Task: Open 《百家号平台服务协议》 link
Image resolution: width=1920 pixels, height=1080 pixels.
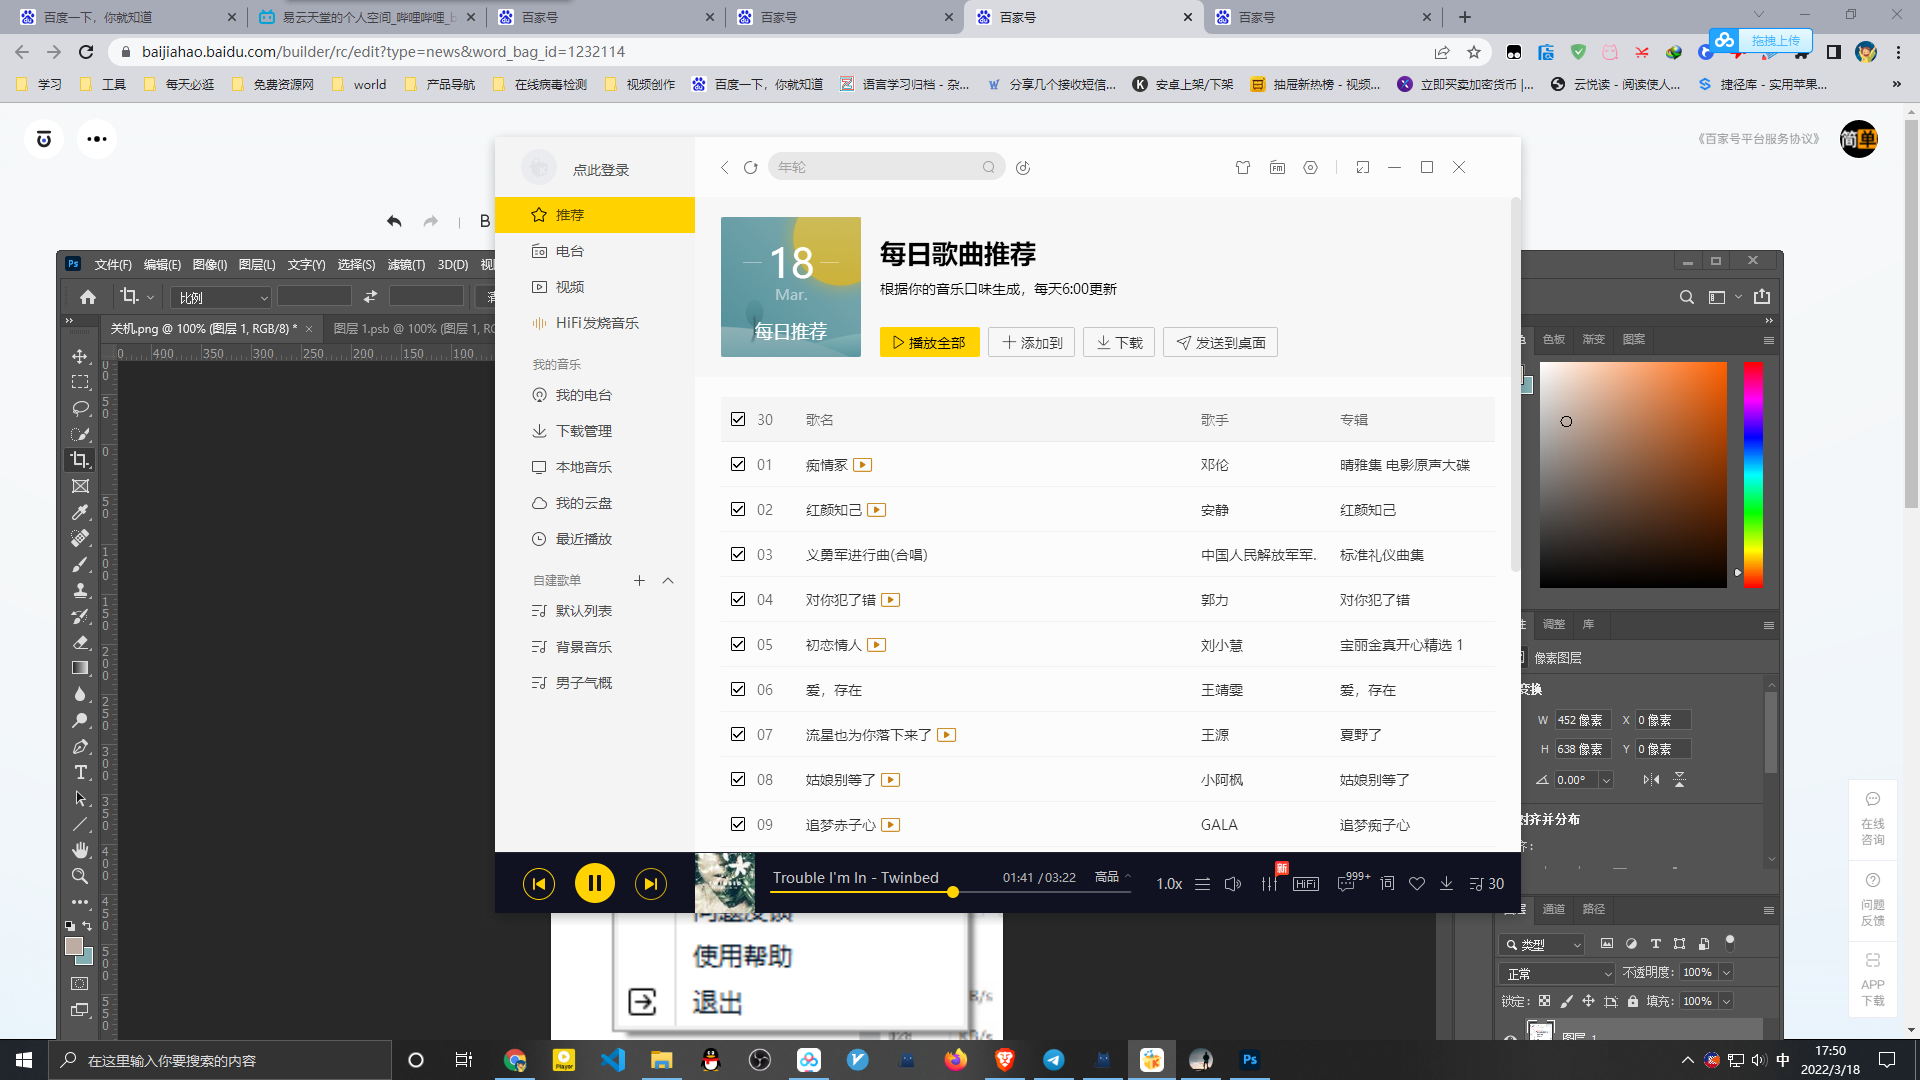Action: pos(1759,139)
